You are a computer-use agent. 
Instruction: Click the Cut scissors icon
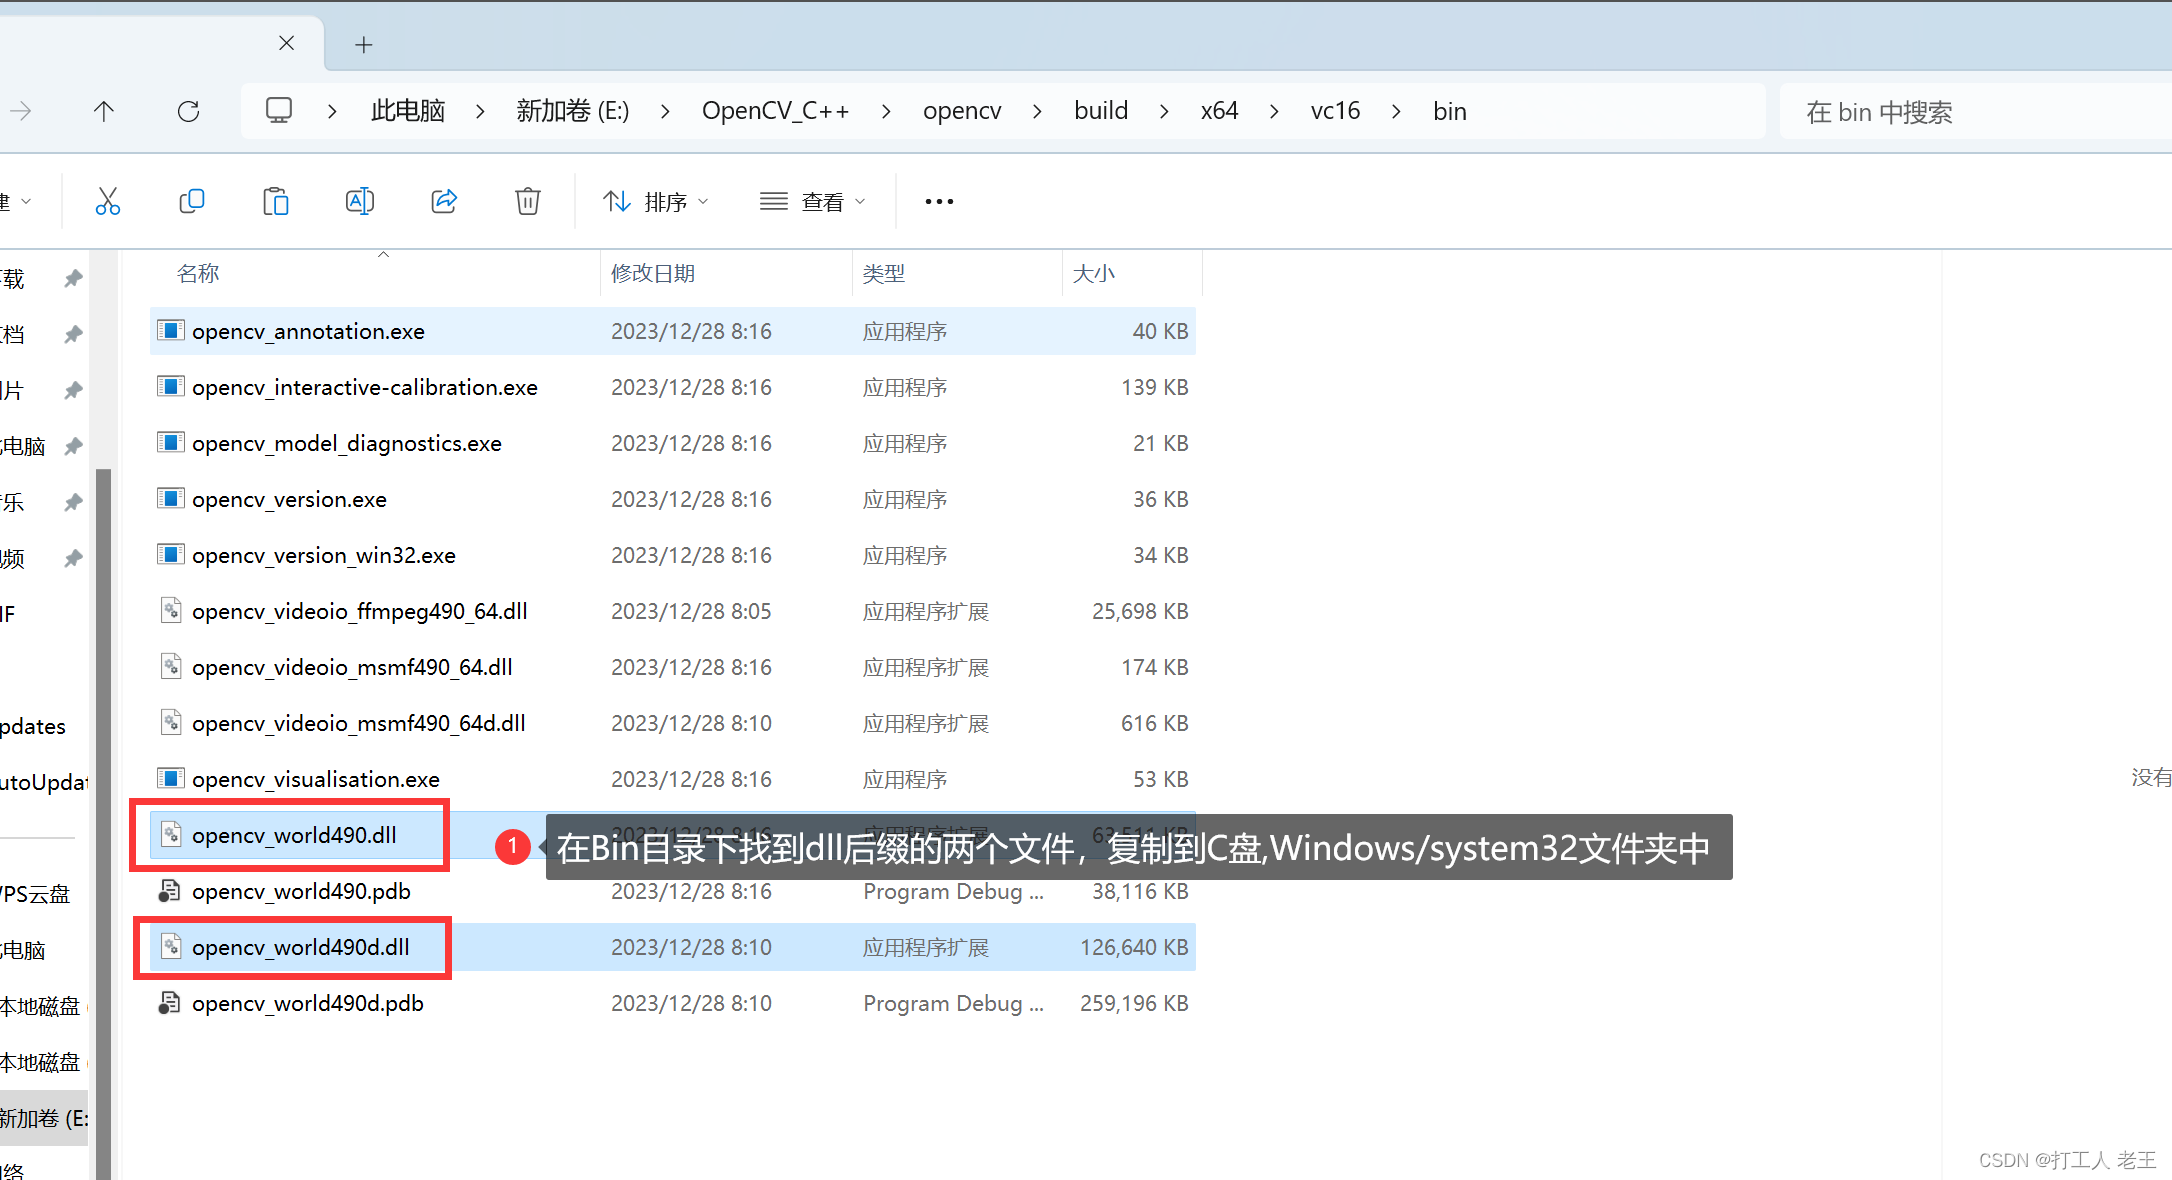107,201
